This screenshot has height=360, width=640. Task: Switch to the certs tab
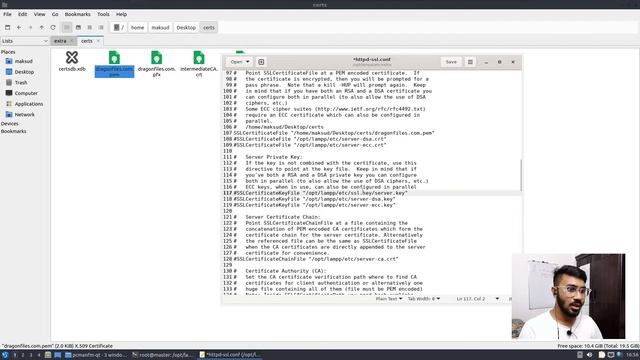pyautogui.click(x=87, y=41)
